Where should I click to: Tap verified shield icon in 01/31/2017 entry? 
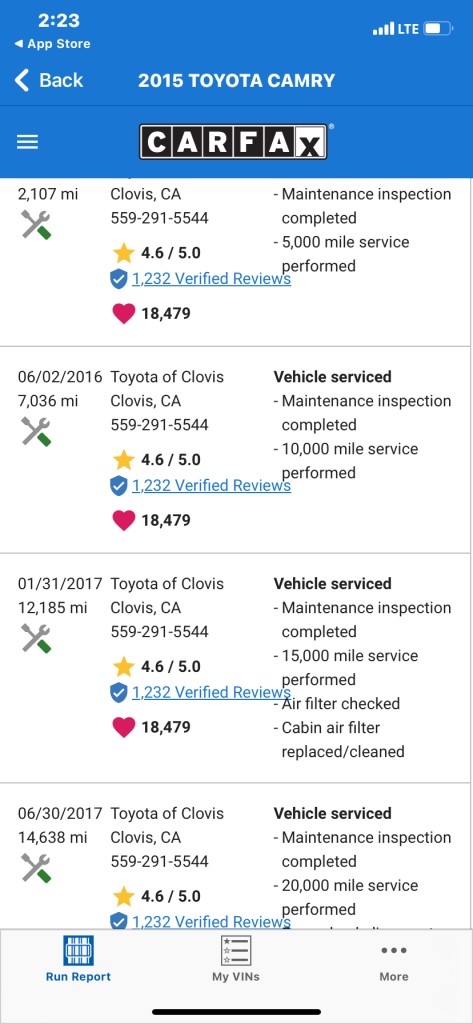[118, 693]
